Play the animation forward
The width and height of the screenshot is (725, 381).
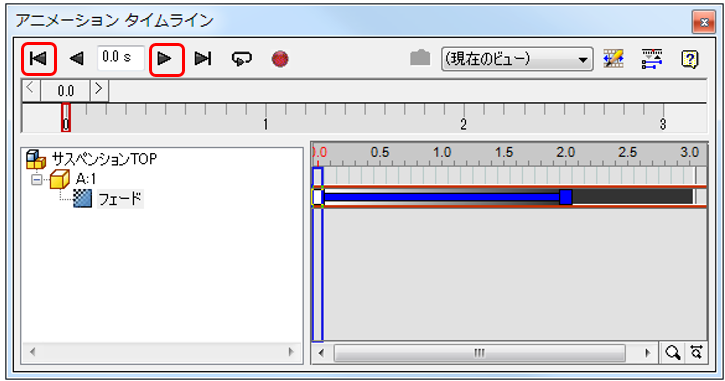(166, 59)
